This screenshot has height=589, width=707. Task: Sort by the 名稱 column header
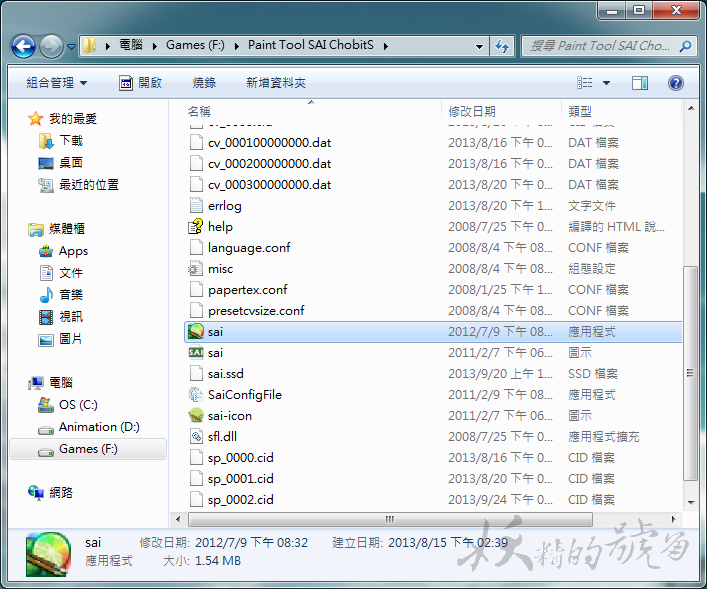point(199,111)
